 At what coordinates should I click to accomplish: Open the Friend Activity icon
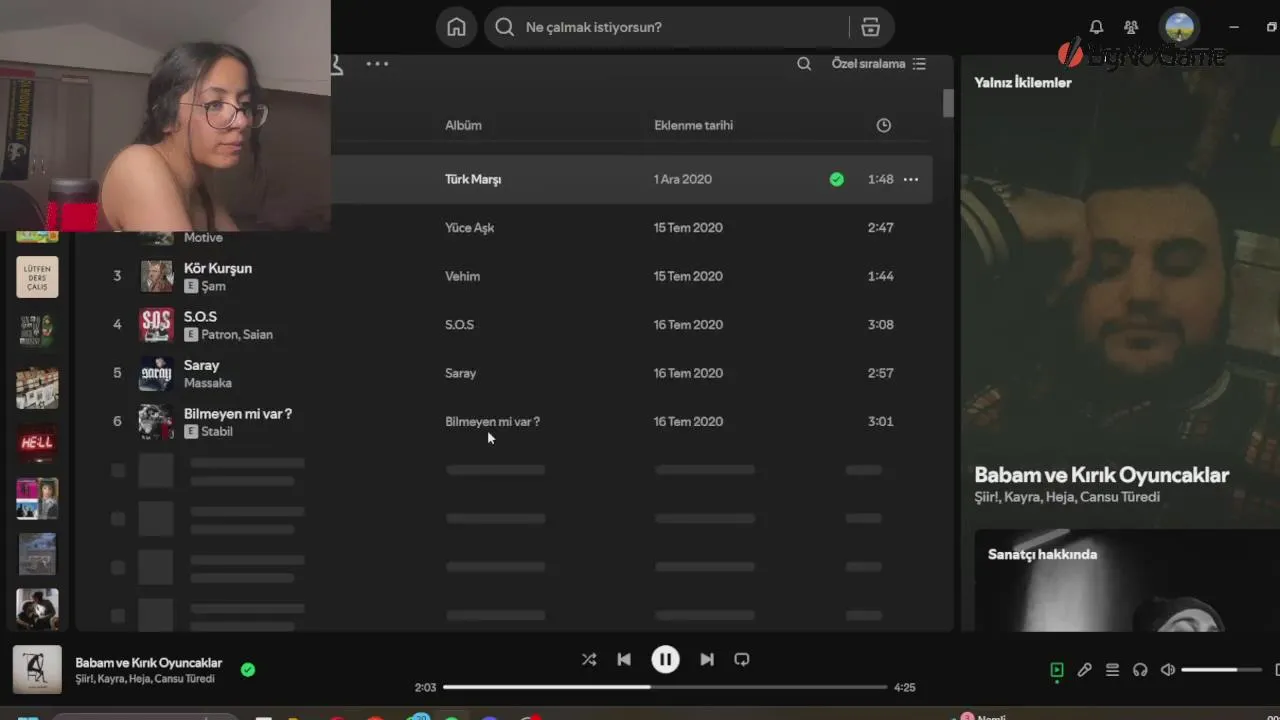click(1131, 27)
